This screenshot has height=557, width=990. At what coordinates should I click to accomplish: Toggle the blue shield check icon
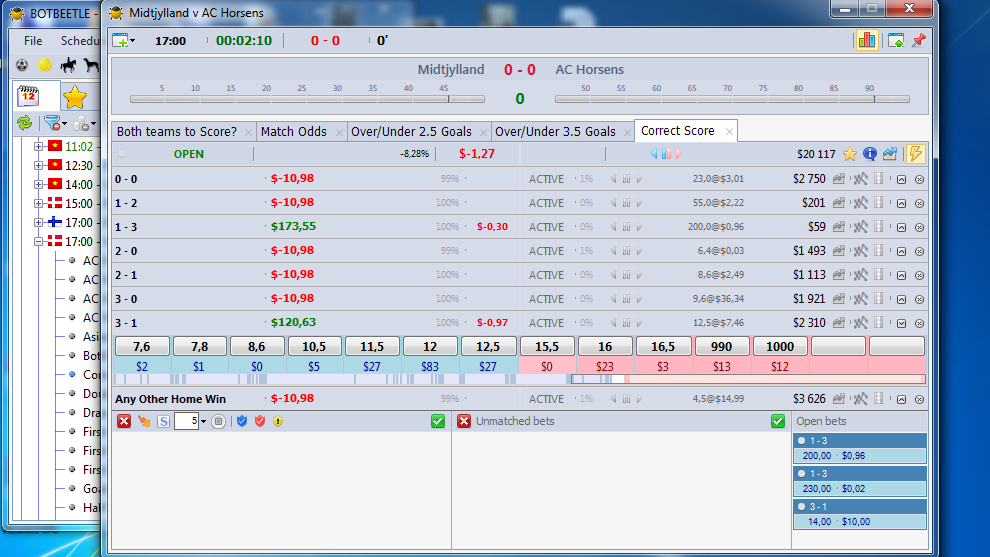point(242,421)
